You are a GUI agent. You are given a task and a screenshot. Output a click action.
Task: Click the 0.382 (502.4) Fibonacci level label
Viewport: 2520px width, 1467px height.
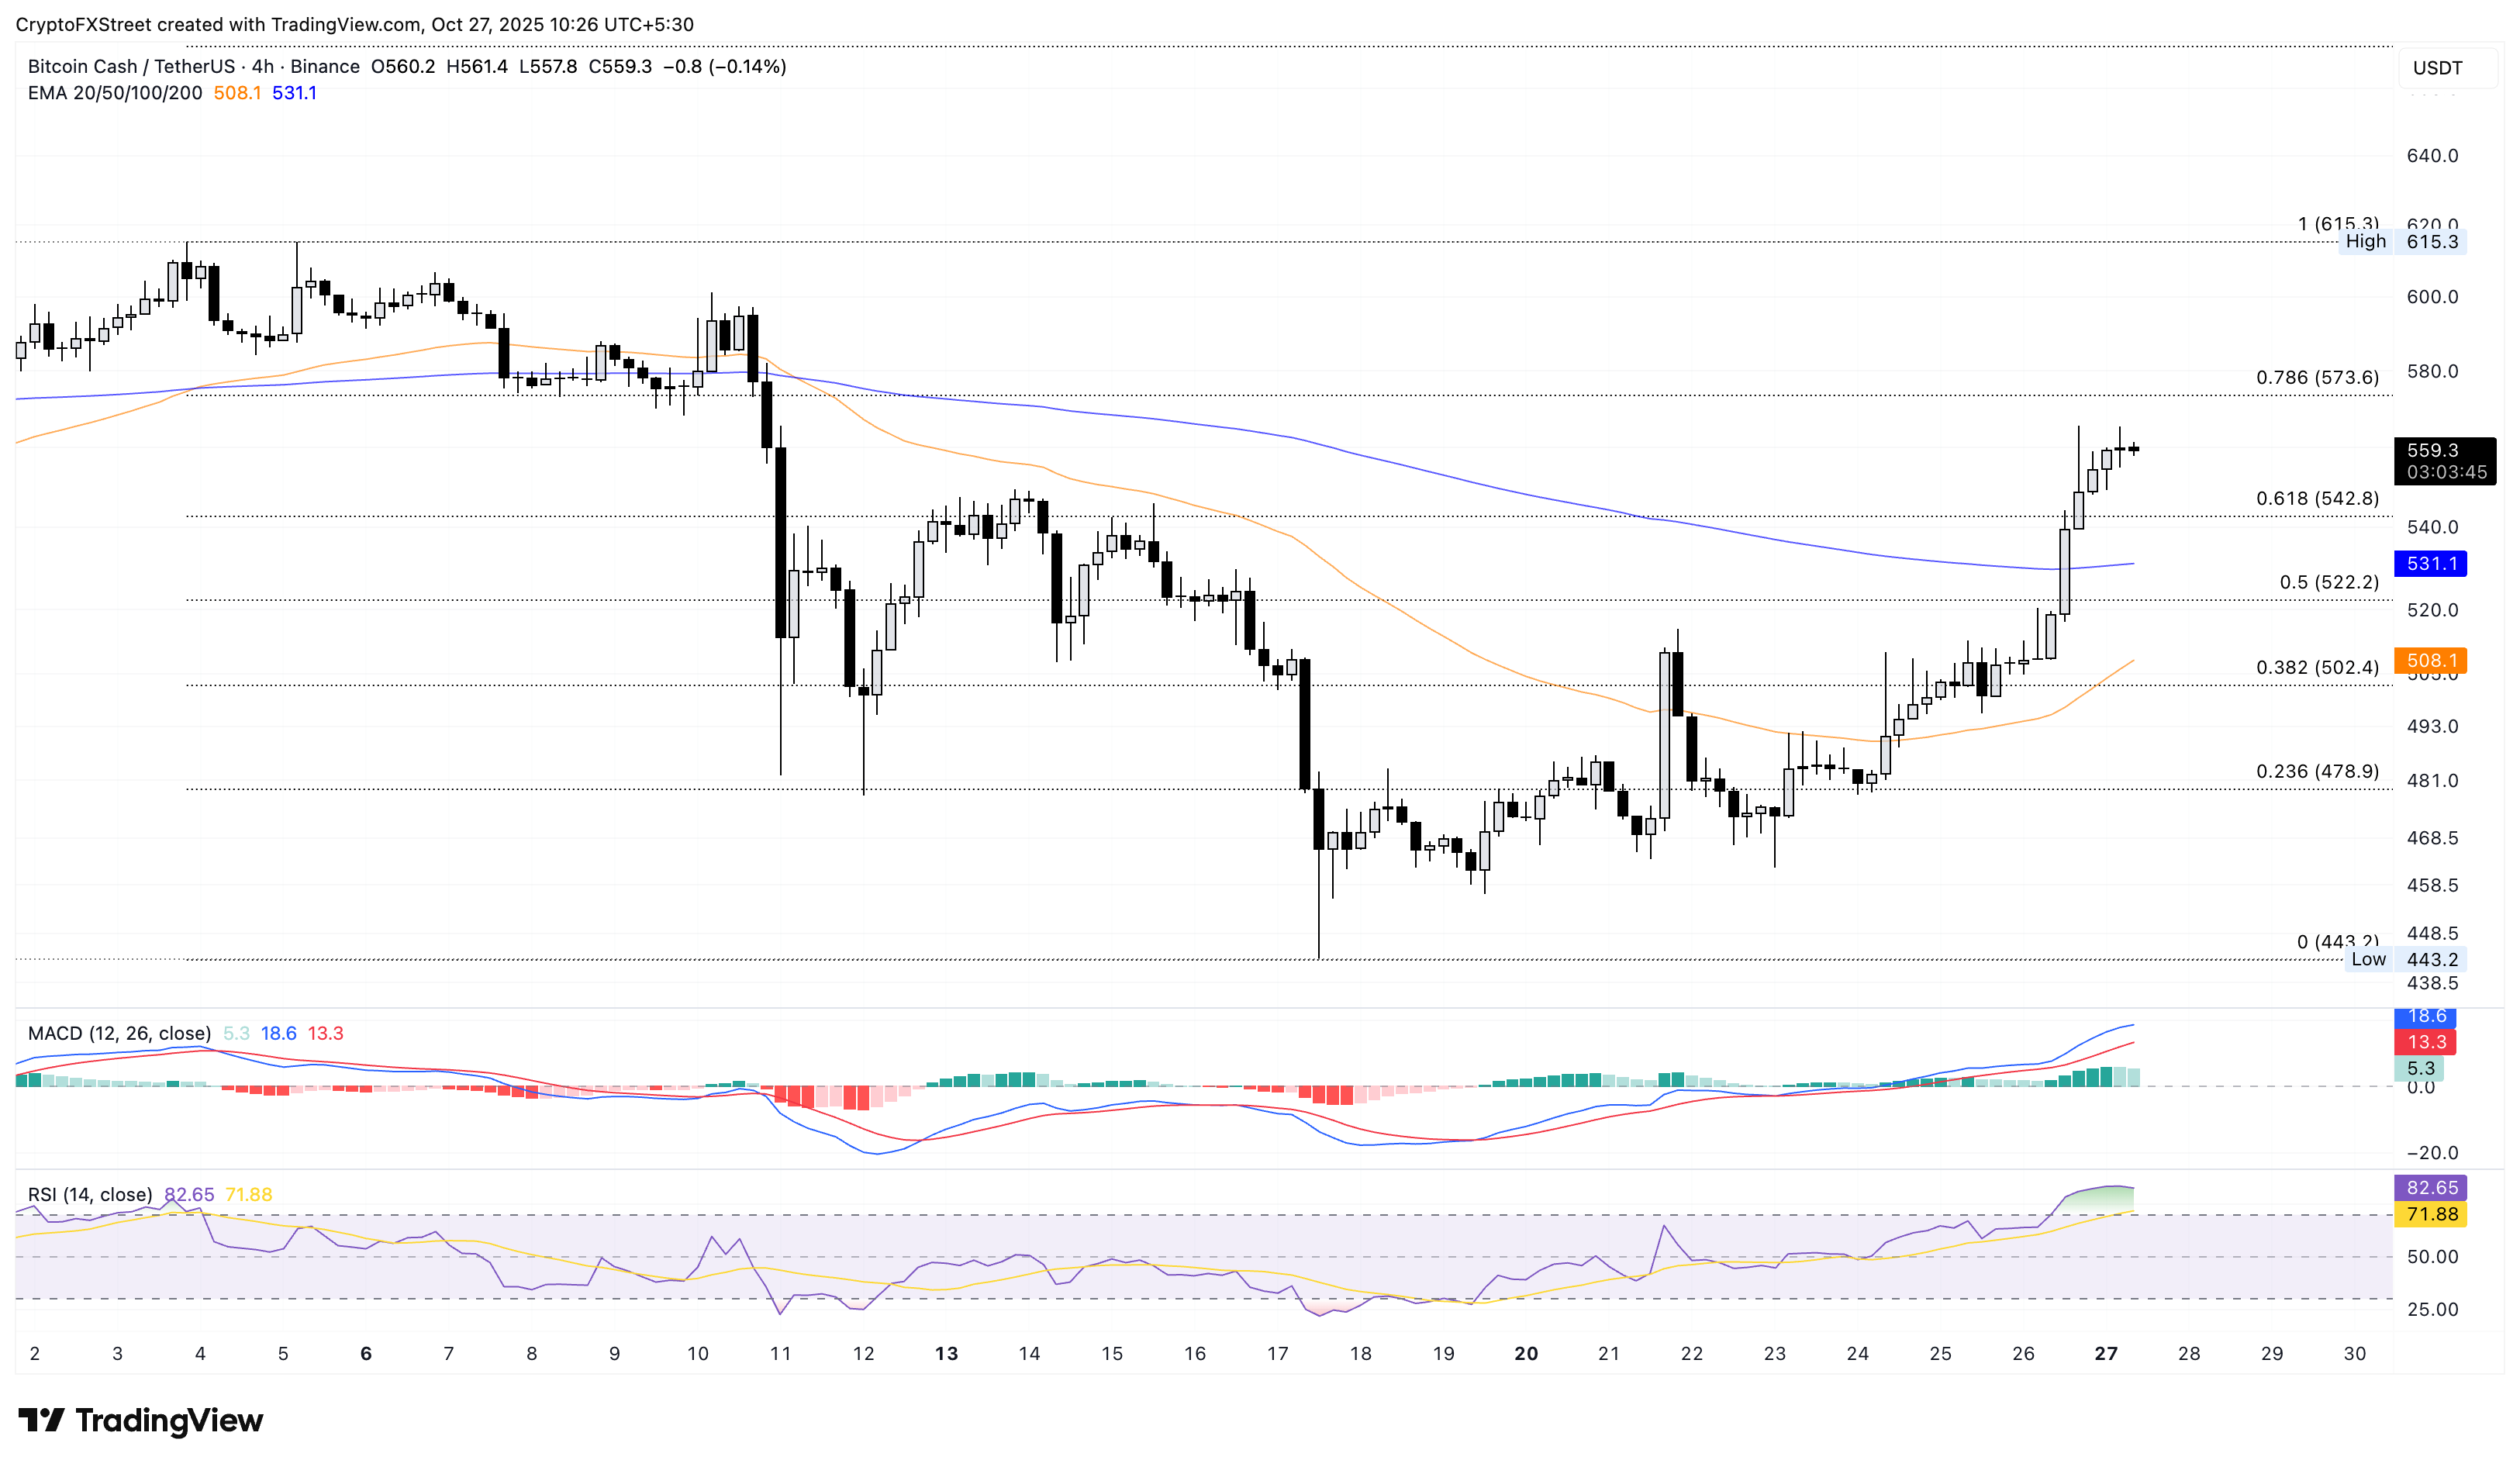[2316, 668]
